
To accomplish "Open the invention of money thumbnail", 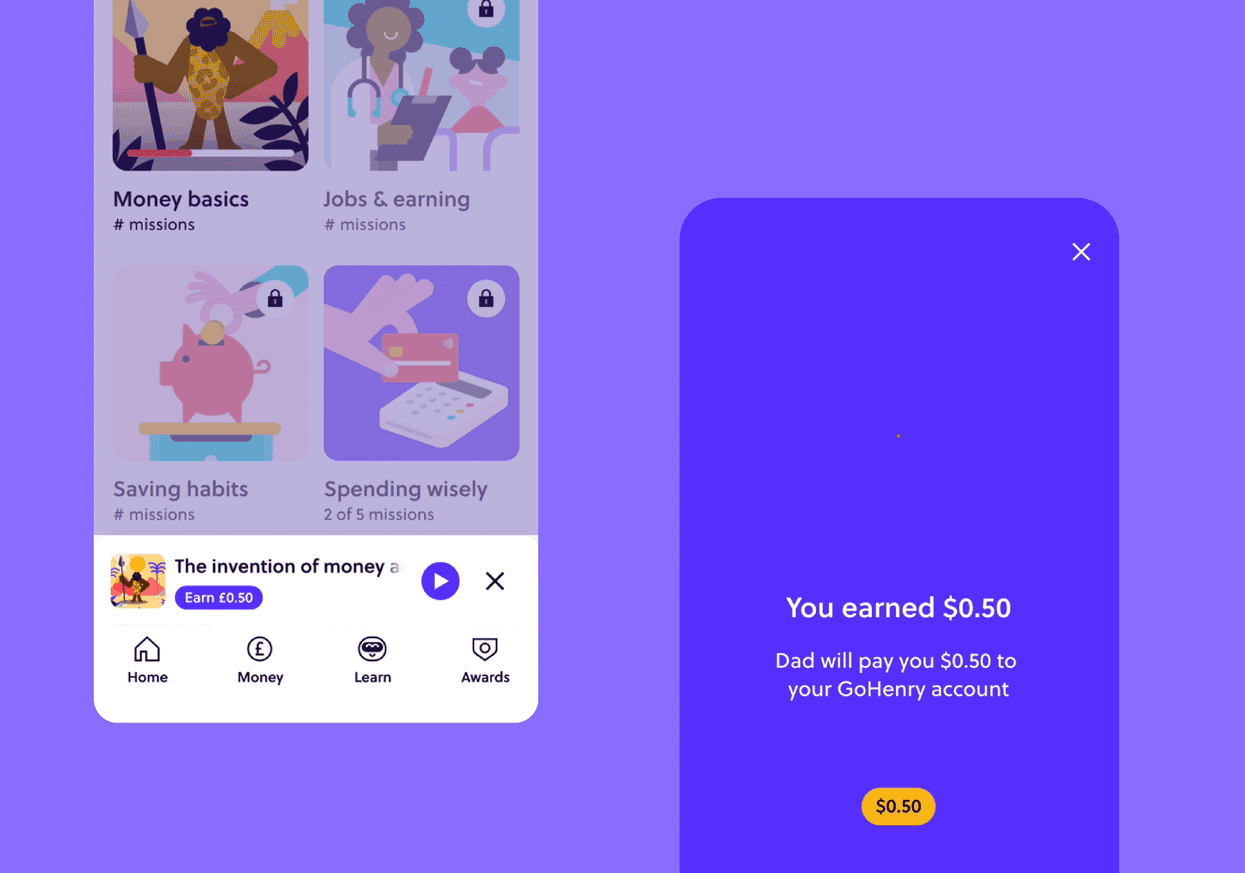I will (x=138, y=581).
